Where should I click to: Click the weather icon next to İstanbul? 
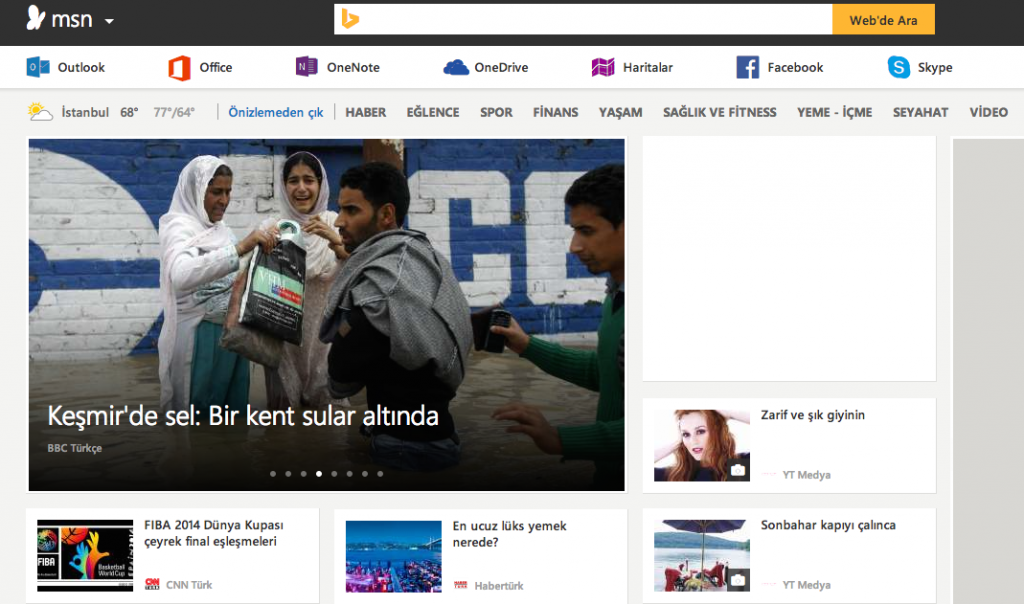39,111
